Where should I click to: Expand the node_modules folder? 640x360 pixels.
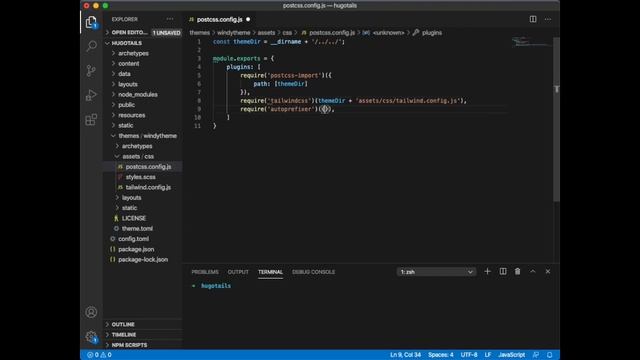pos(138,95)
